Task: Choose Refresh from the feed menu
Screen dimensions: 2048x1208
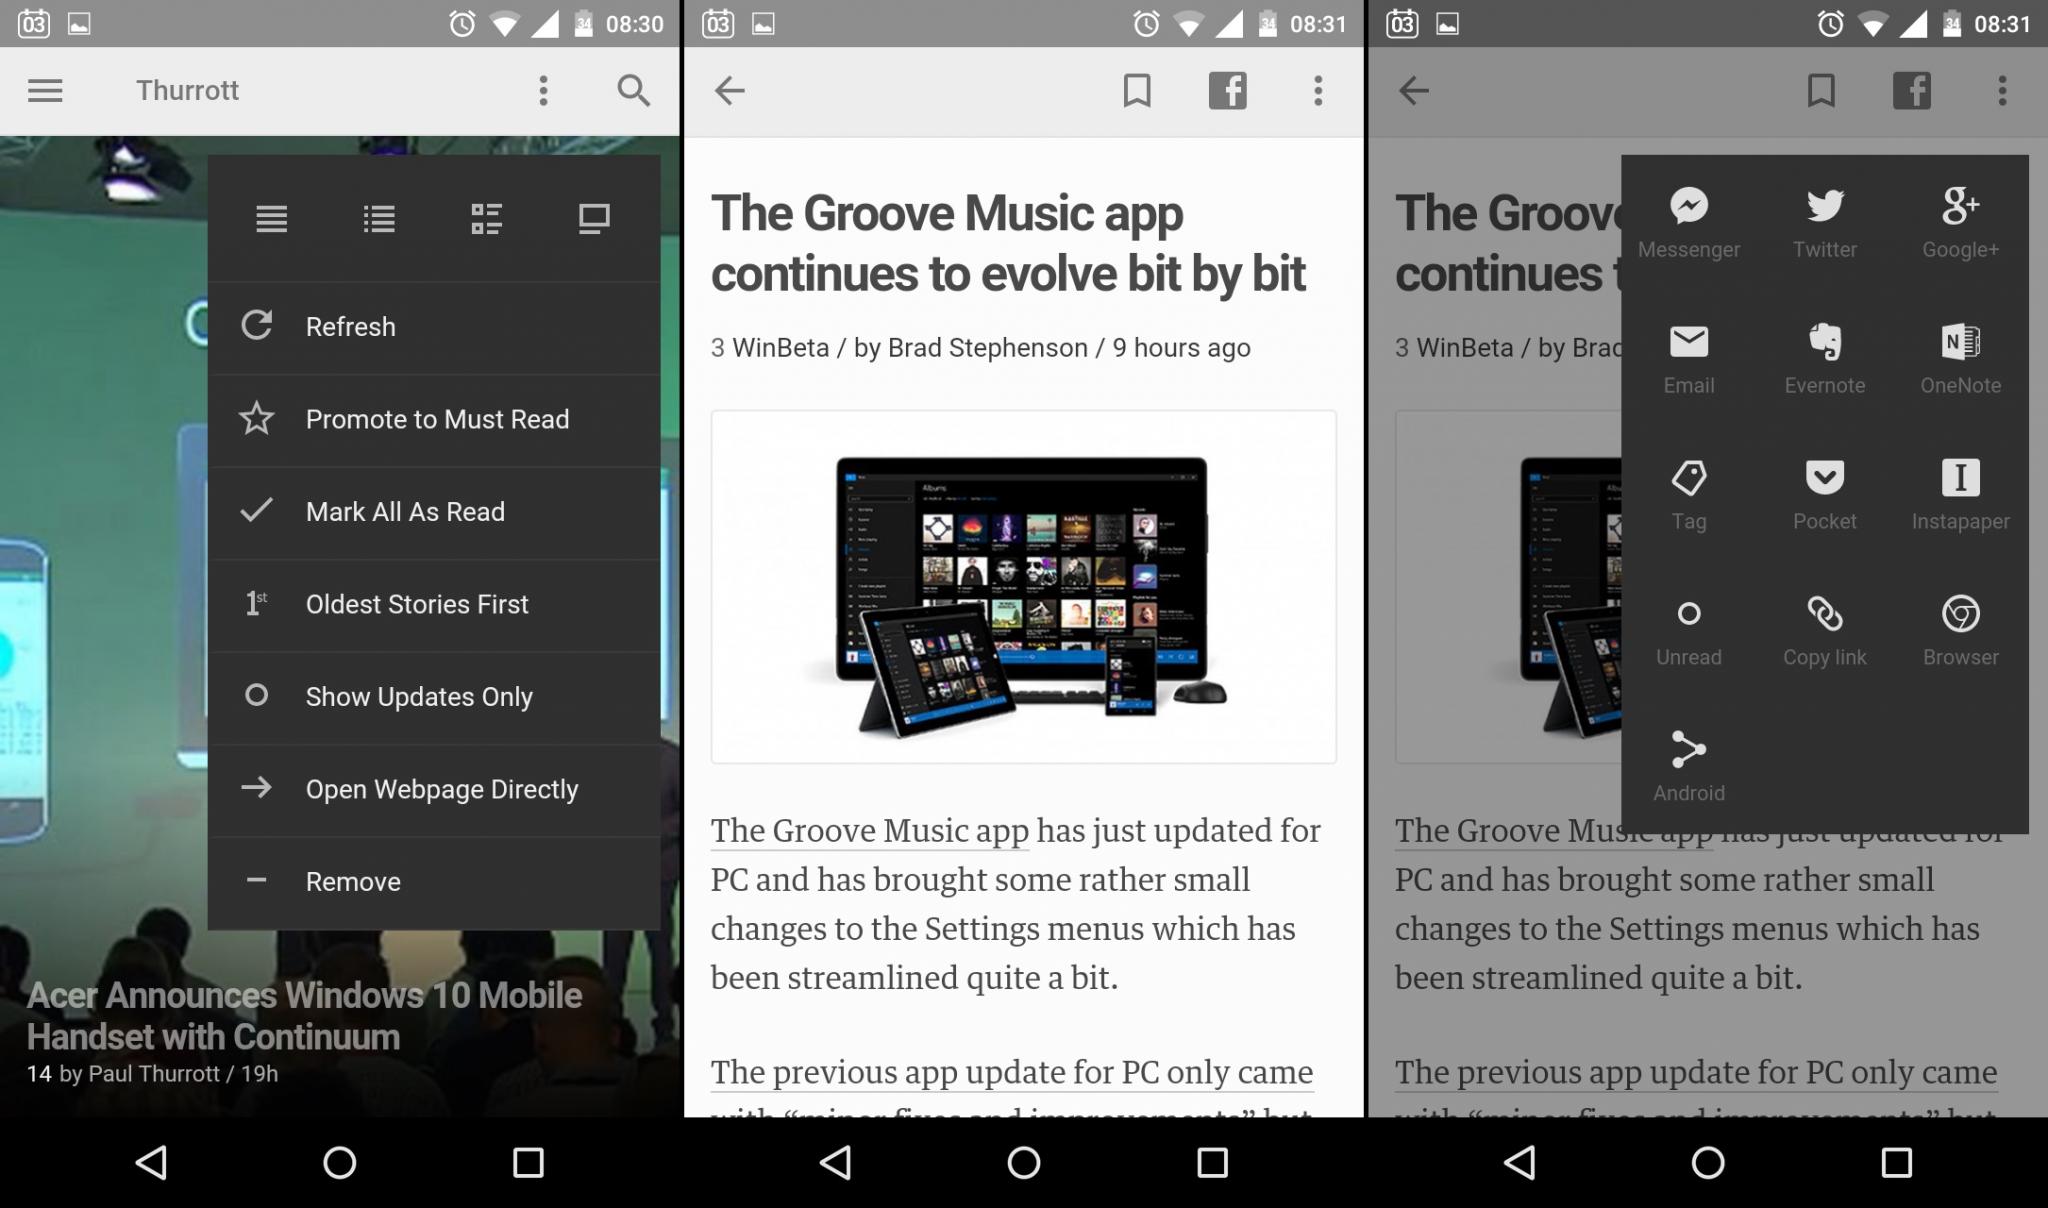Action: pos(434,327)
